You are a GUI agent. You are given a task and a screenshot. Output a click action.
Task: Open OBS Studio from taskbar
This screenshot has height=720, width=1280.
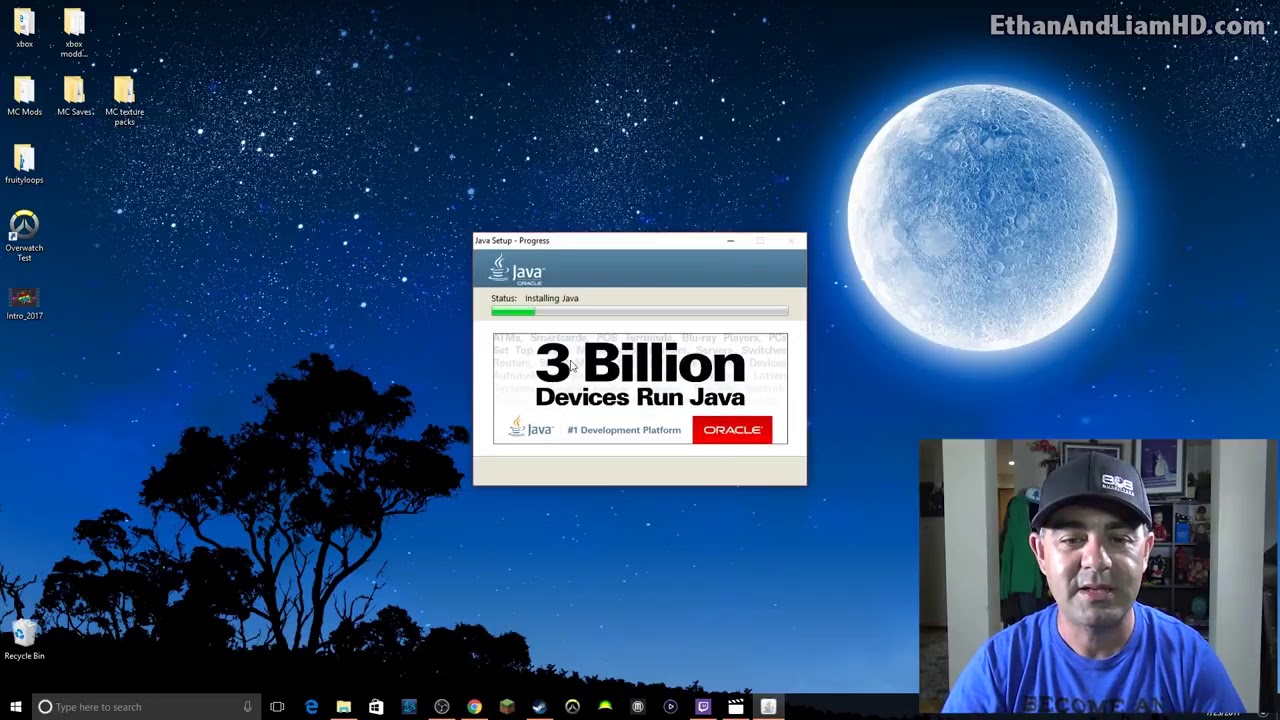click(441, 707)
